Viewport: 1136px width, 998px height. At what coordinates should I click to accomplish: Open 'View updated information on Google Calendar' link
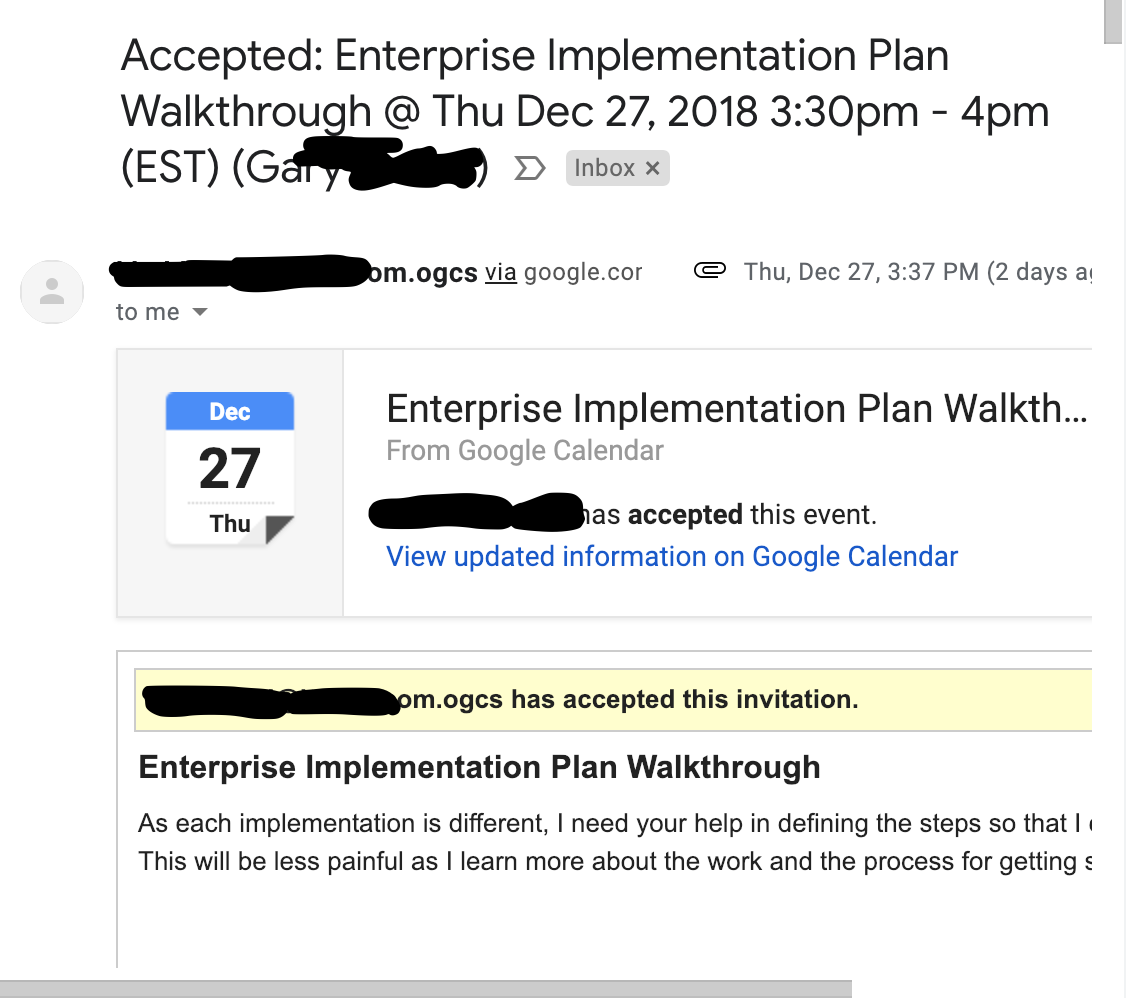(x=672, y=556)
